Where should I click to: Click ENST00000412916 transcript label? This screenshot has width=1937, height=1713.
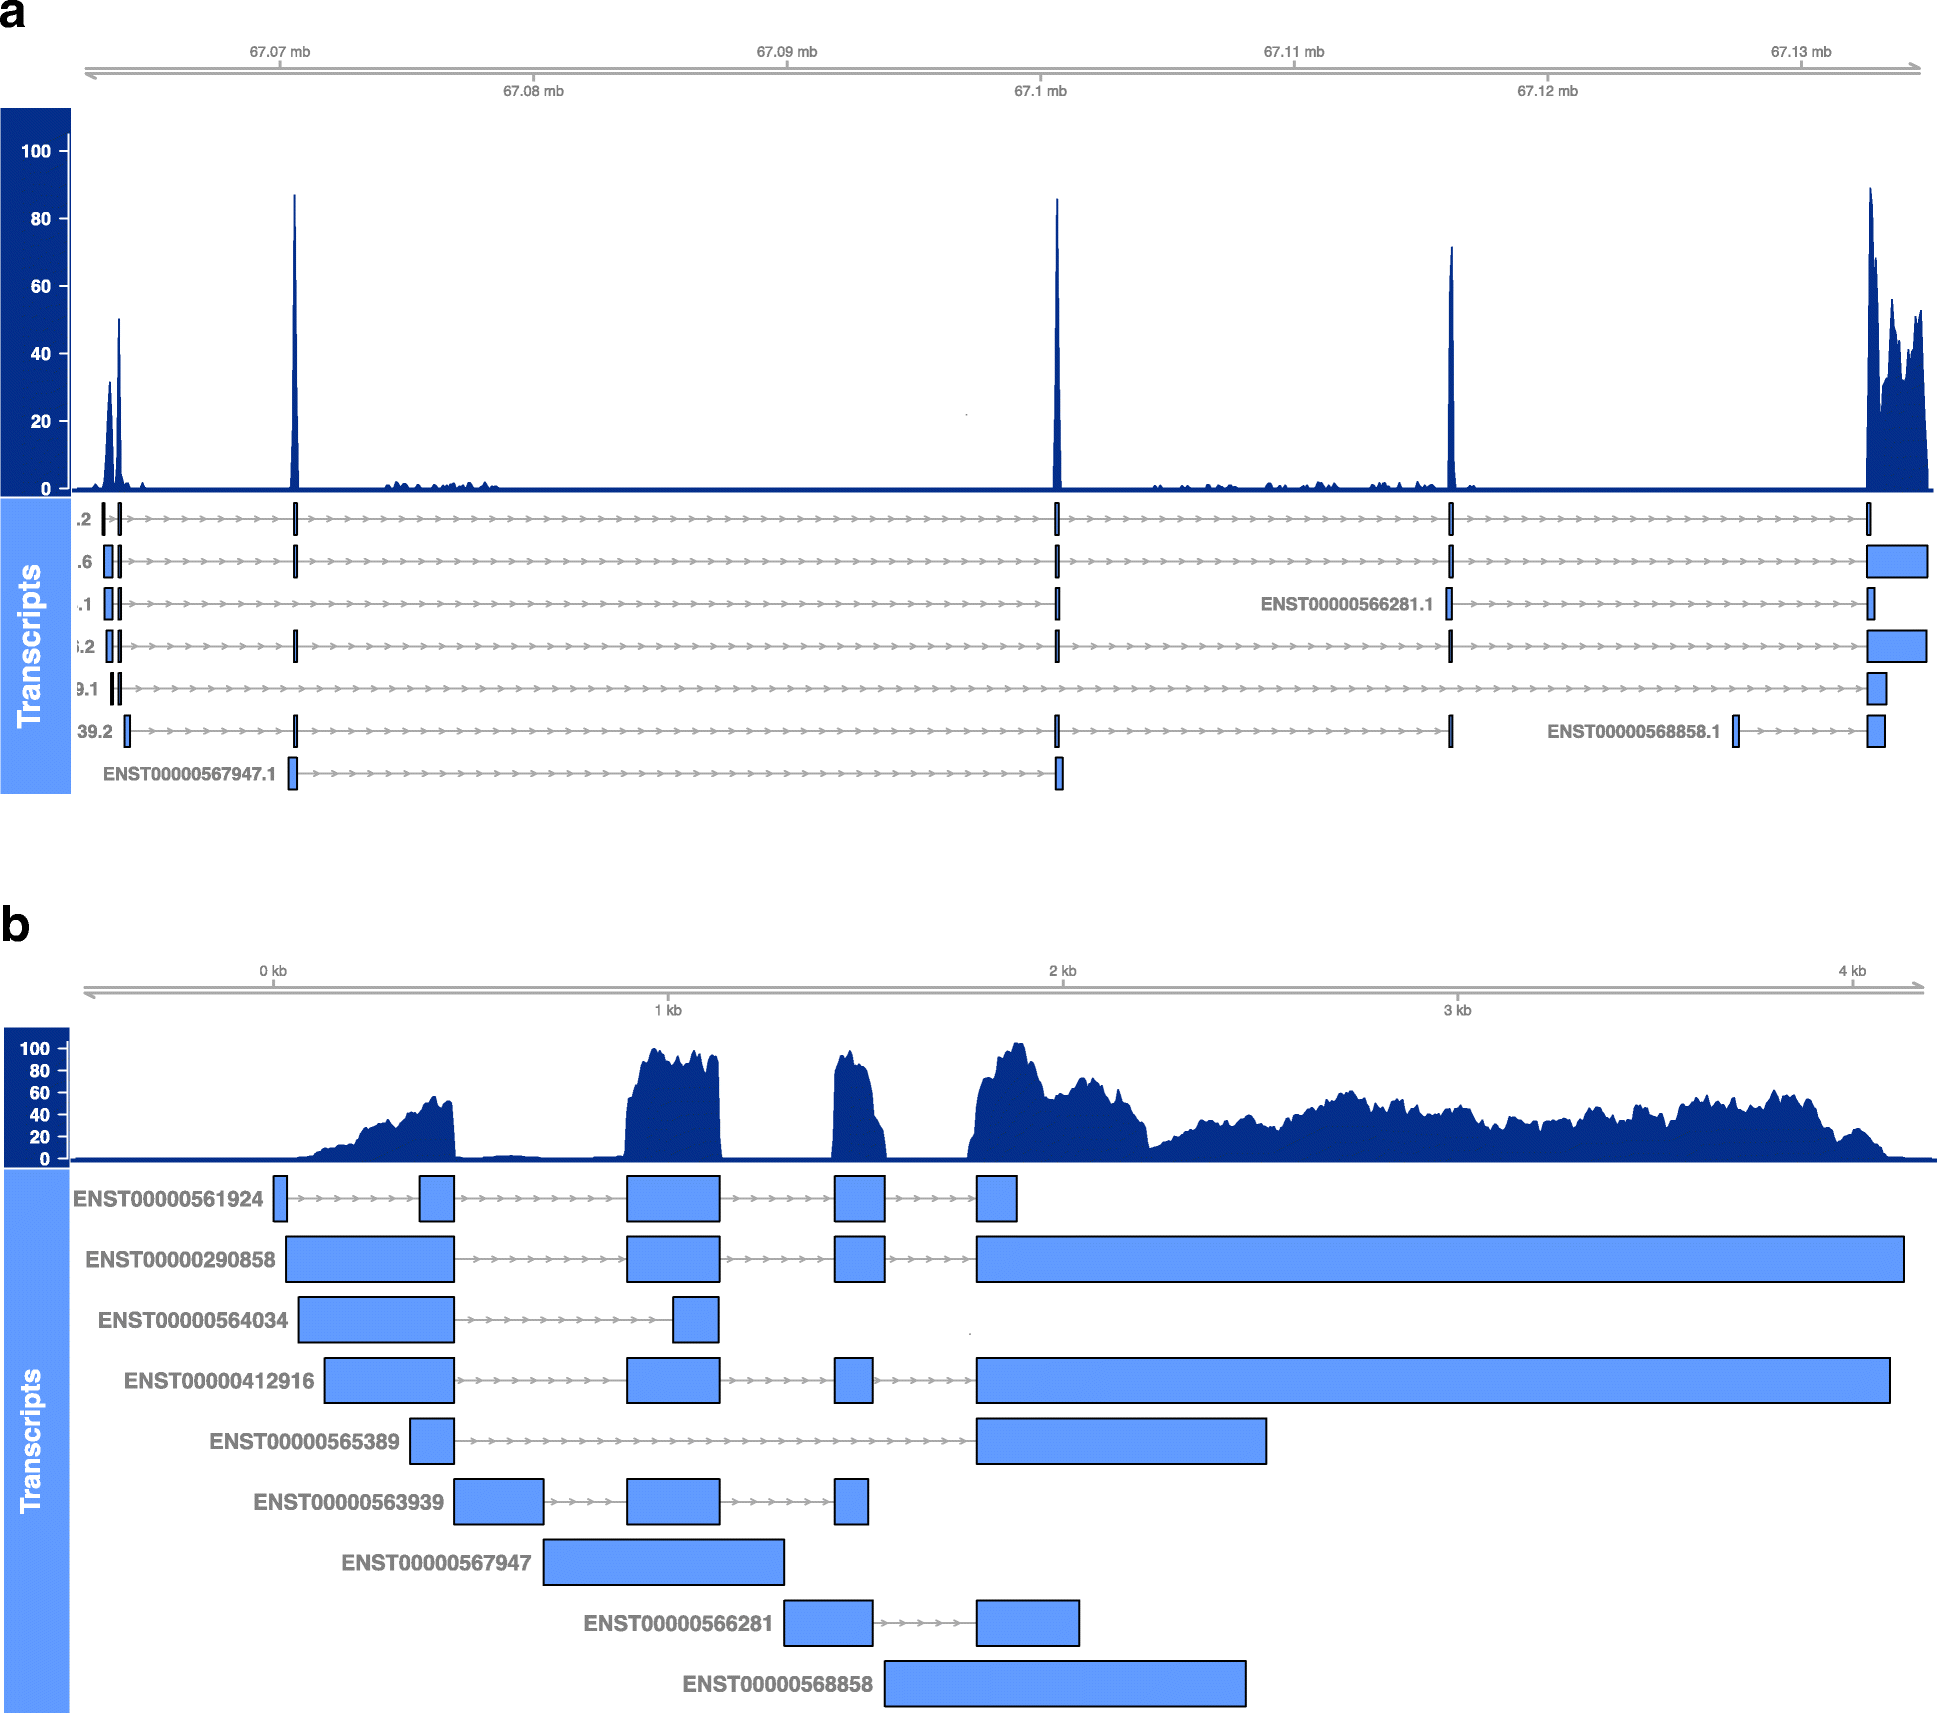click(219, 1381)
